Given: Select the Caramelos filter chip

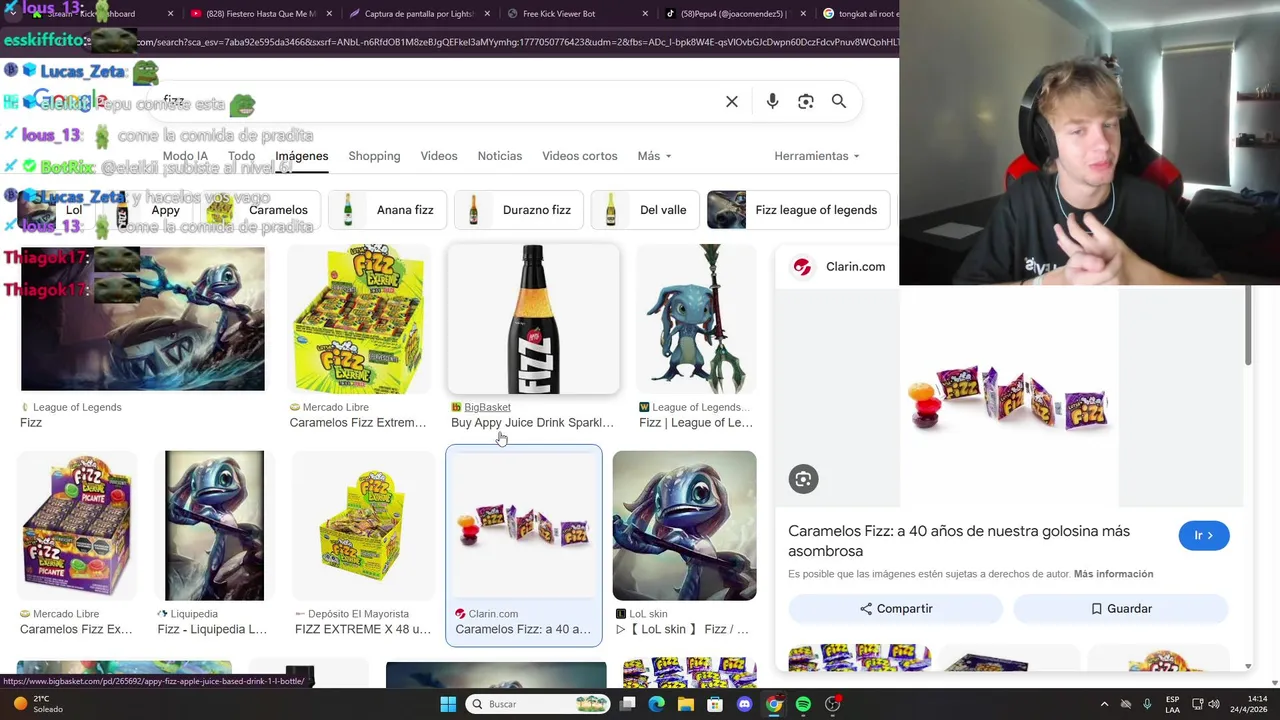Looking at the screenshot, I should tap(259, 210).
